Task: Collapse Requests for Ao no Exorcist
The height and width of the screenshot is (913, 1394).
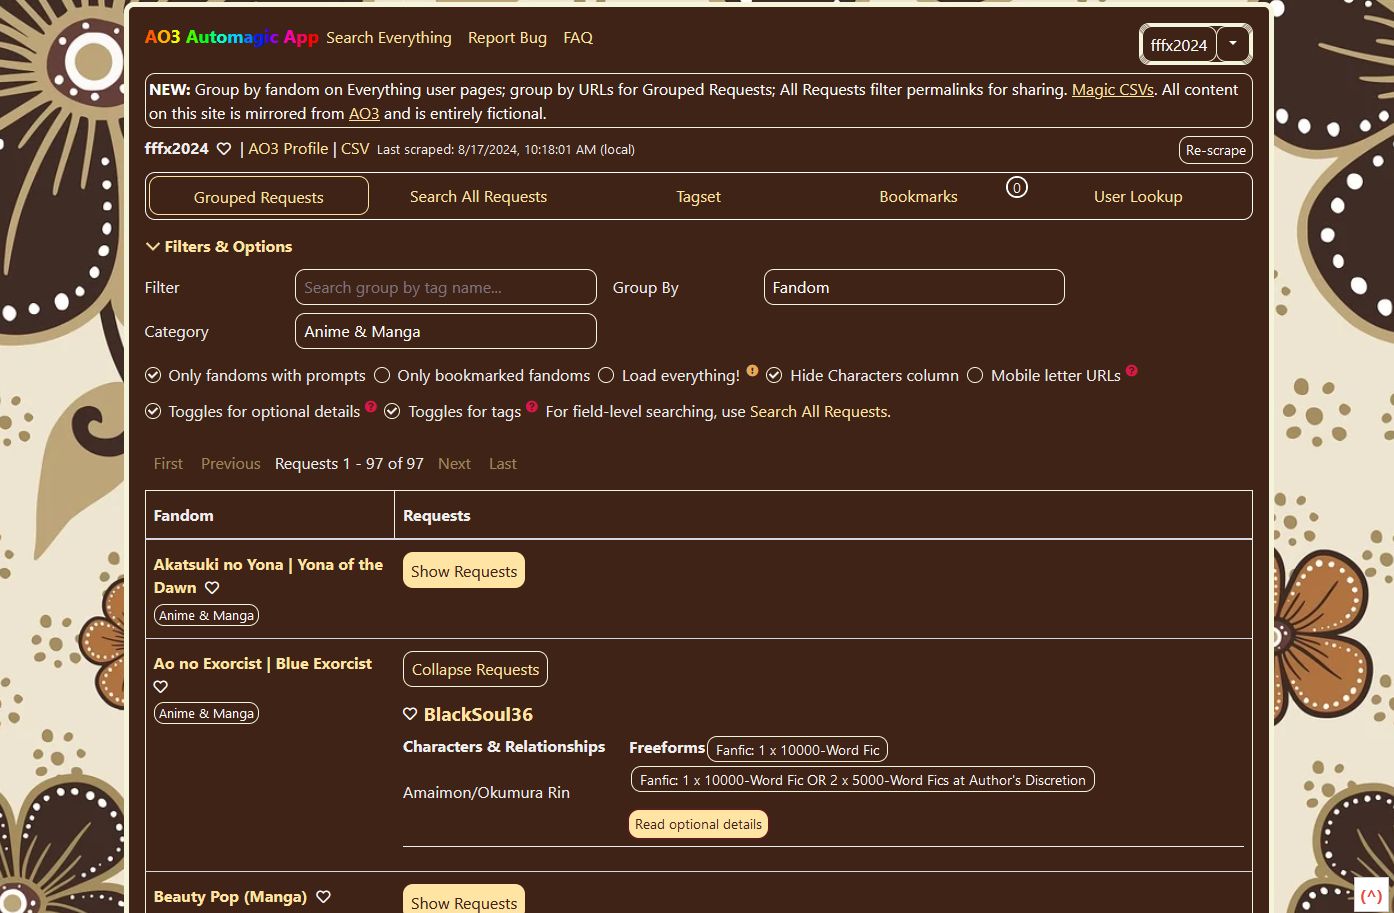Action: click(475, 669)
